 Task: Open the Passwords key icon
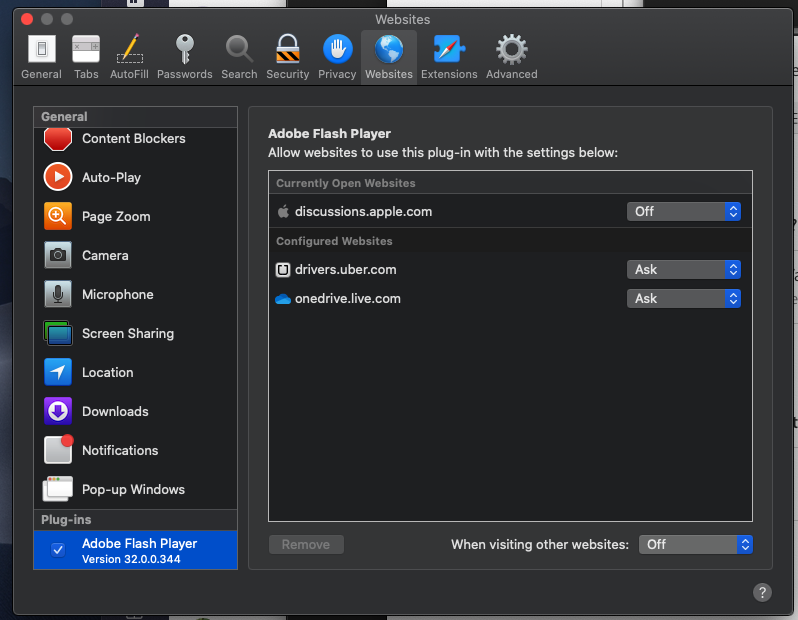pyautogui.click(x=185, y=49)
